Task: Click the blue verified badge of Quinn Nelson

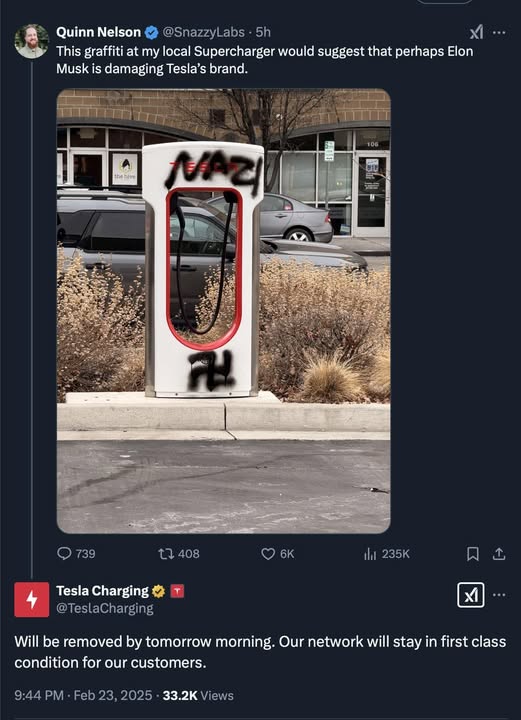Action: (x=151, y=32)
